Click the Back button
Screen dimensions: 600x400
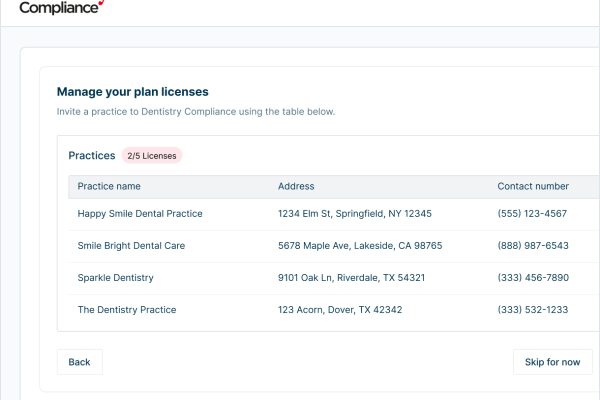click(x=80, y=362)
